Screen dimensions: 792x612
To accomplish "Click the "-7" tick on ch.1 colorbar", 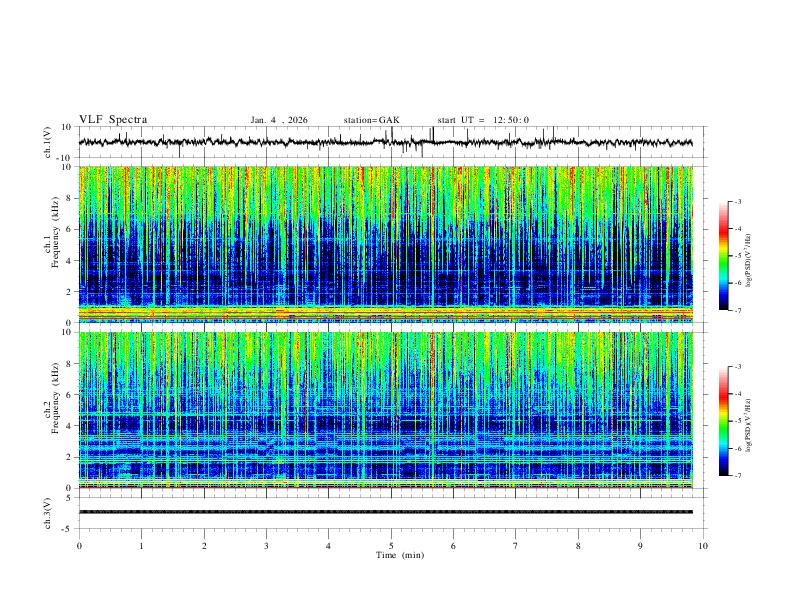I will [738, 311].
